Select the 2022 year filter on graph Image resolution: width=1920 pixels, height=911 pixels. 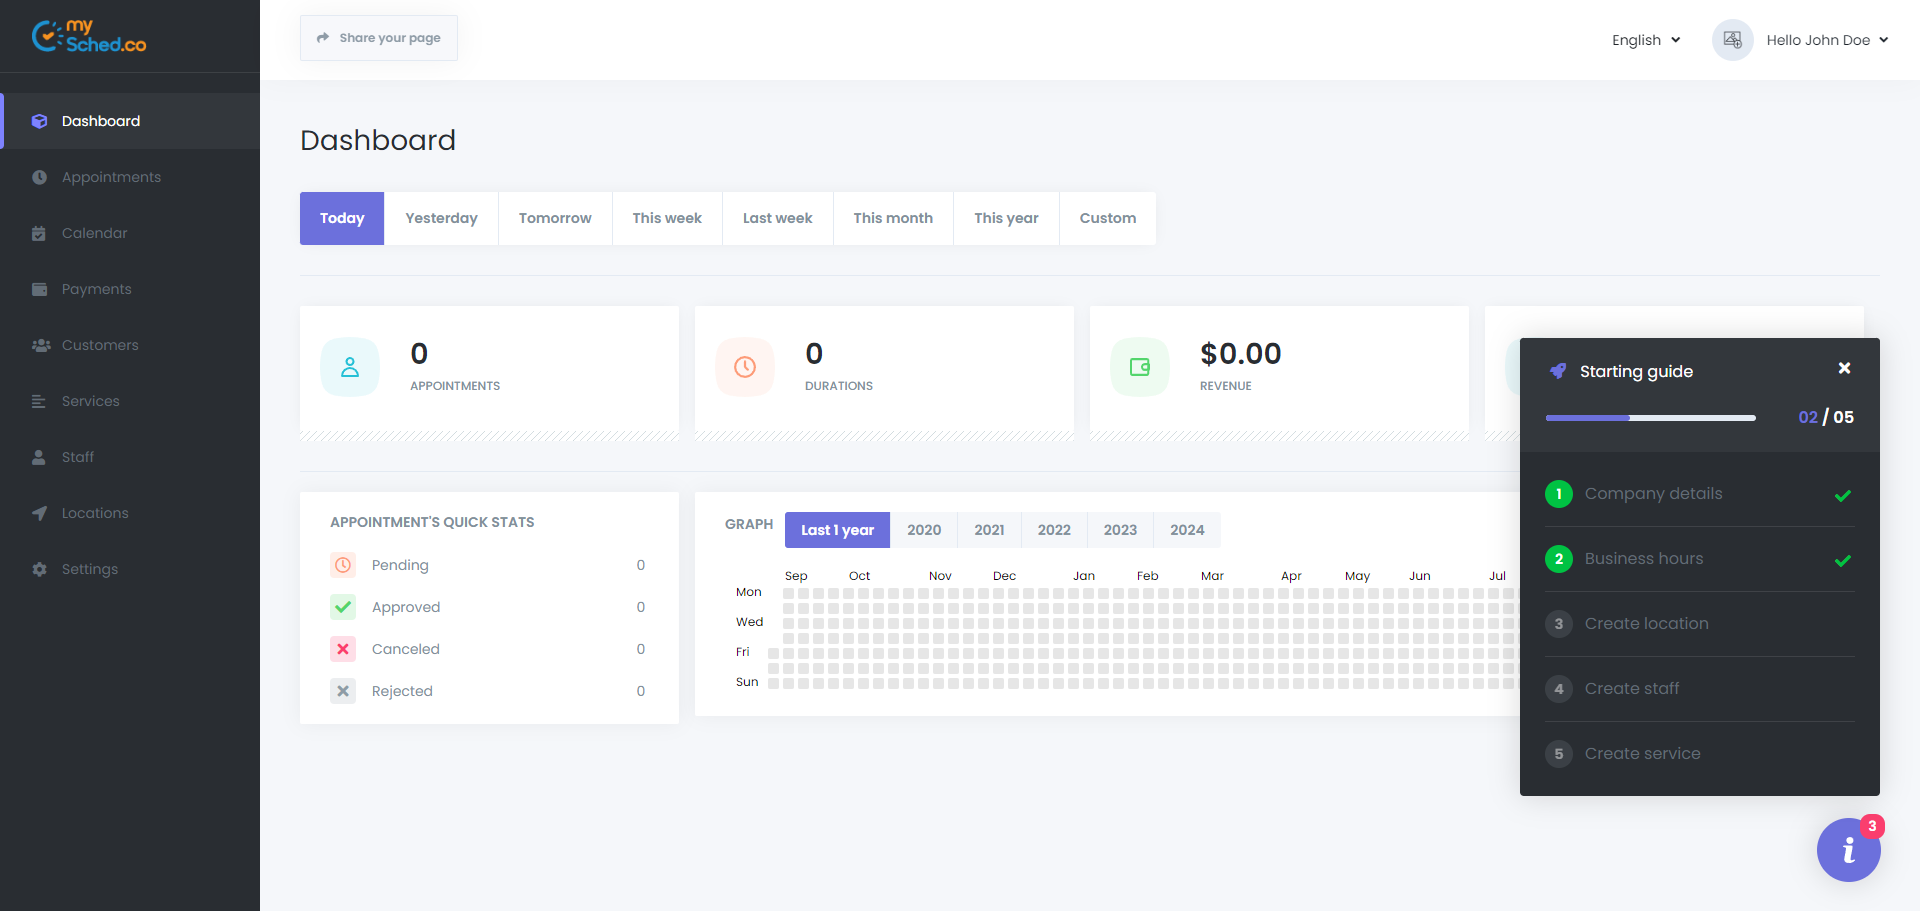click(x=1053, y=530)
